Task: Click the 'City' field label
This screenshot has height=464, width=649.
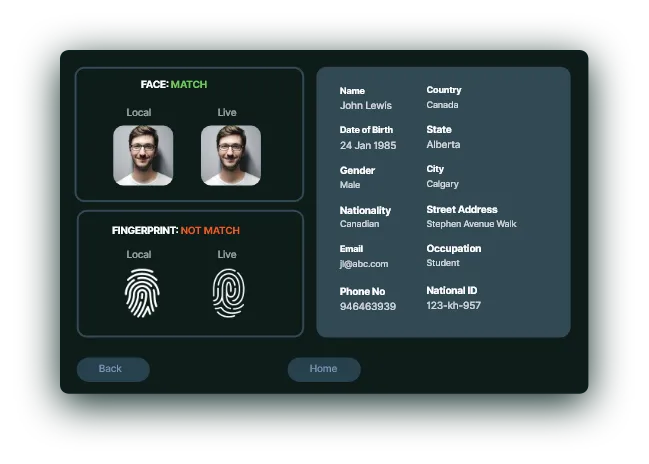Action: point(435,169)
